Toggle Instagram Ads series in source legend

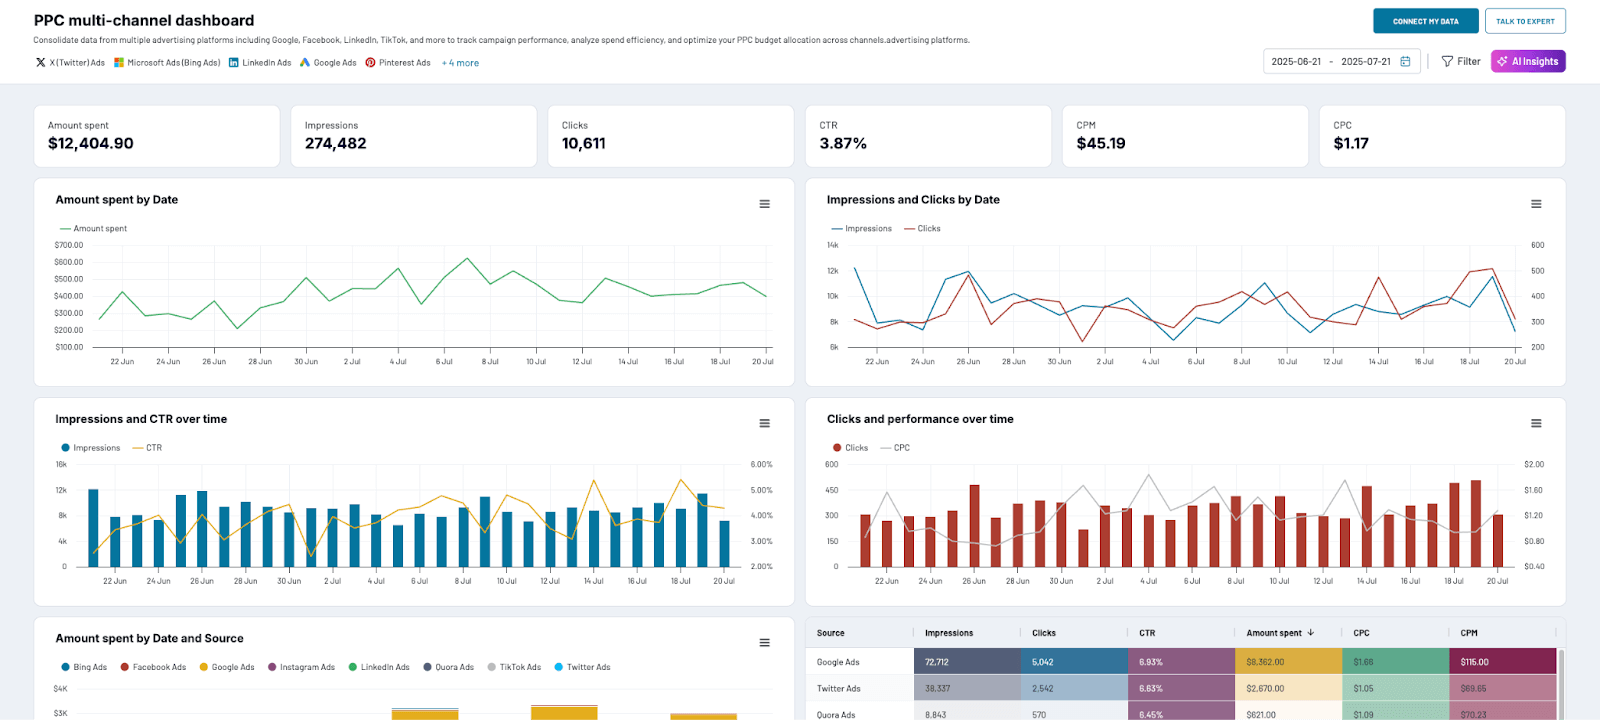pos(301,667)
